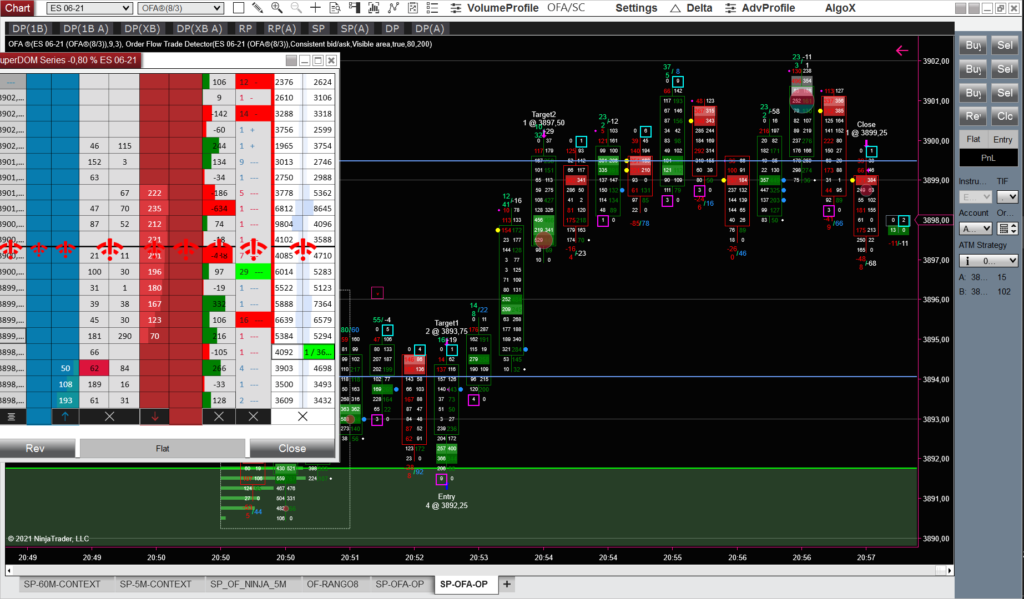Select the bar type square icon in toolbar
The height and width of the screenshot is (599, 1024).
coord(238,8)
